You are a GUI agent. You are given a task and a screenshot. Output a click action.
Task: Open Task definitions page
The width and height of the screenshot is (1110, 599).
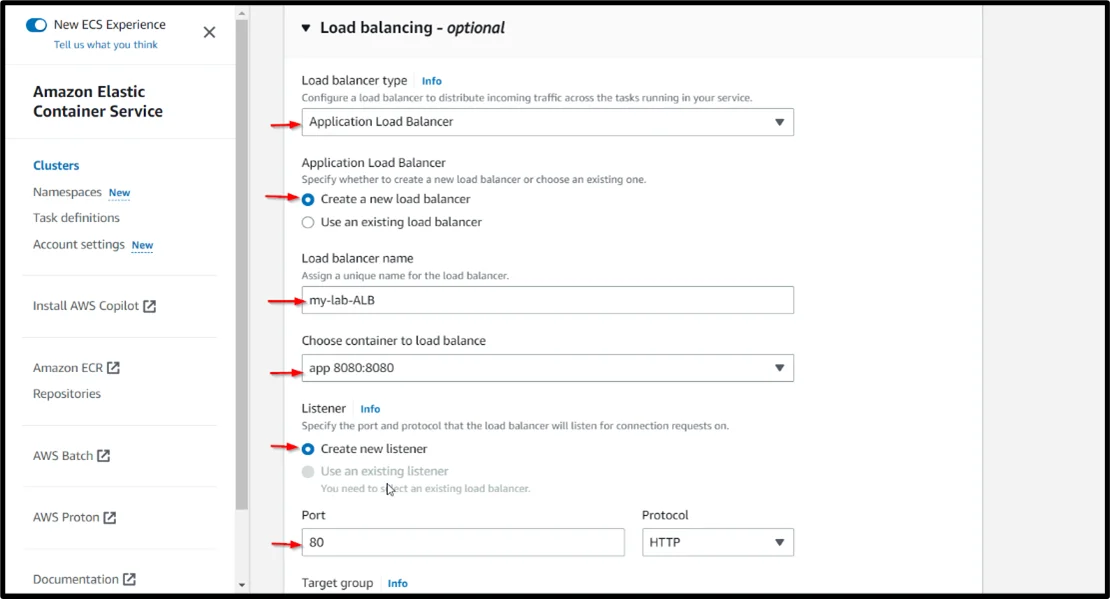click(76, 218)
